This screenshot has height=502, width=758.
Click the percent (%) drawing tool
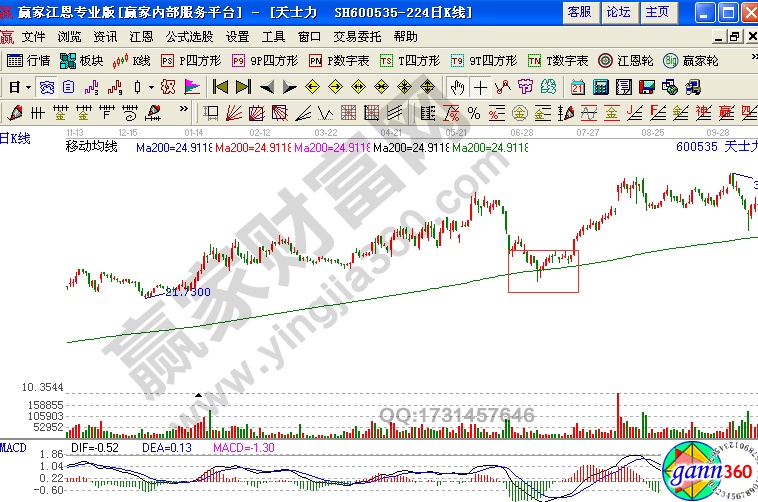[473, 111]
